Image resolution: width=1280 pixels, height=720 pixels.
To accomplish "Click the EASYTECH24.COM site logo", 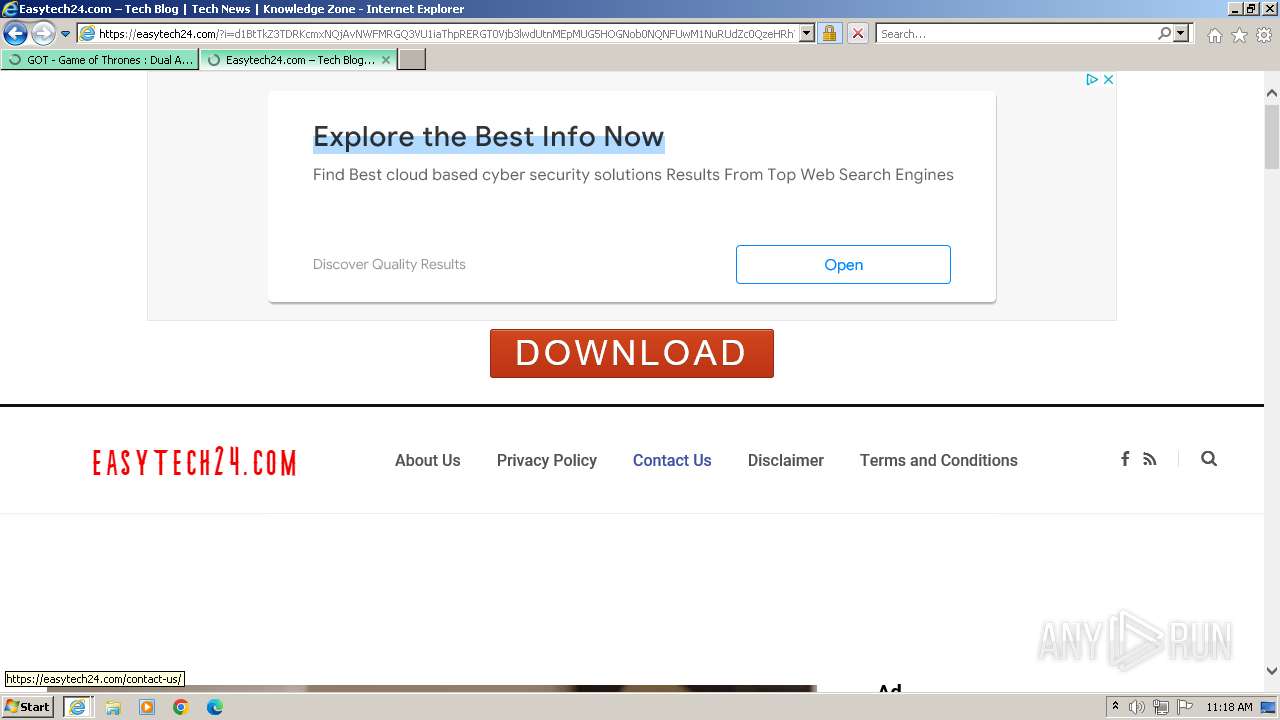I will pos(194,462).
